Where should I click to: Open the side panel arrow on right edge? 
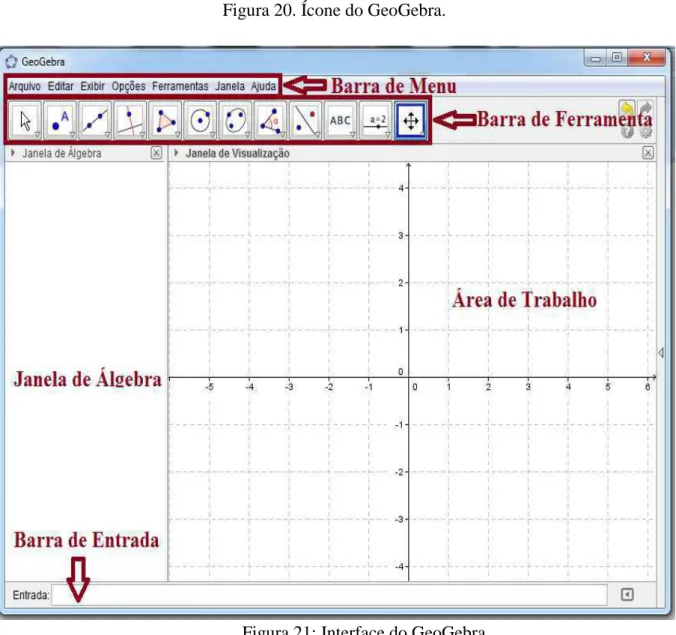click(661, 353)
